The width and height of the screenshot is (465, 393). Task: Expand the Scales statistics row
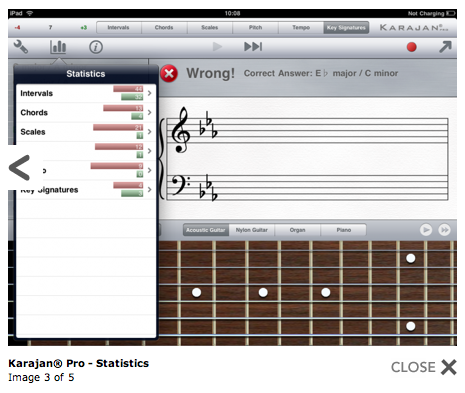(x=86, y=132)
